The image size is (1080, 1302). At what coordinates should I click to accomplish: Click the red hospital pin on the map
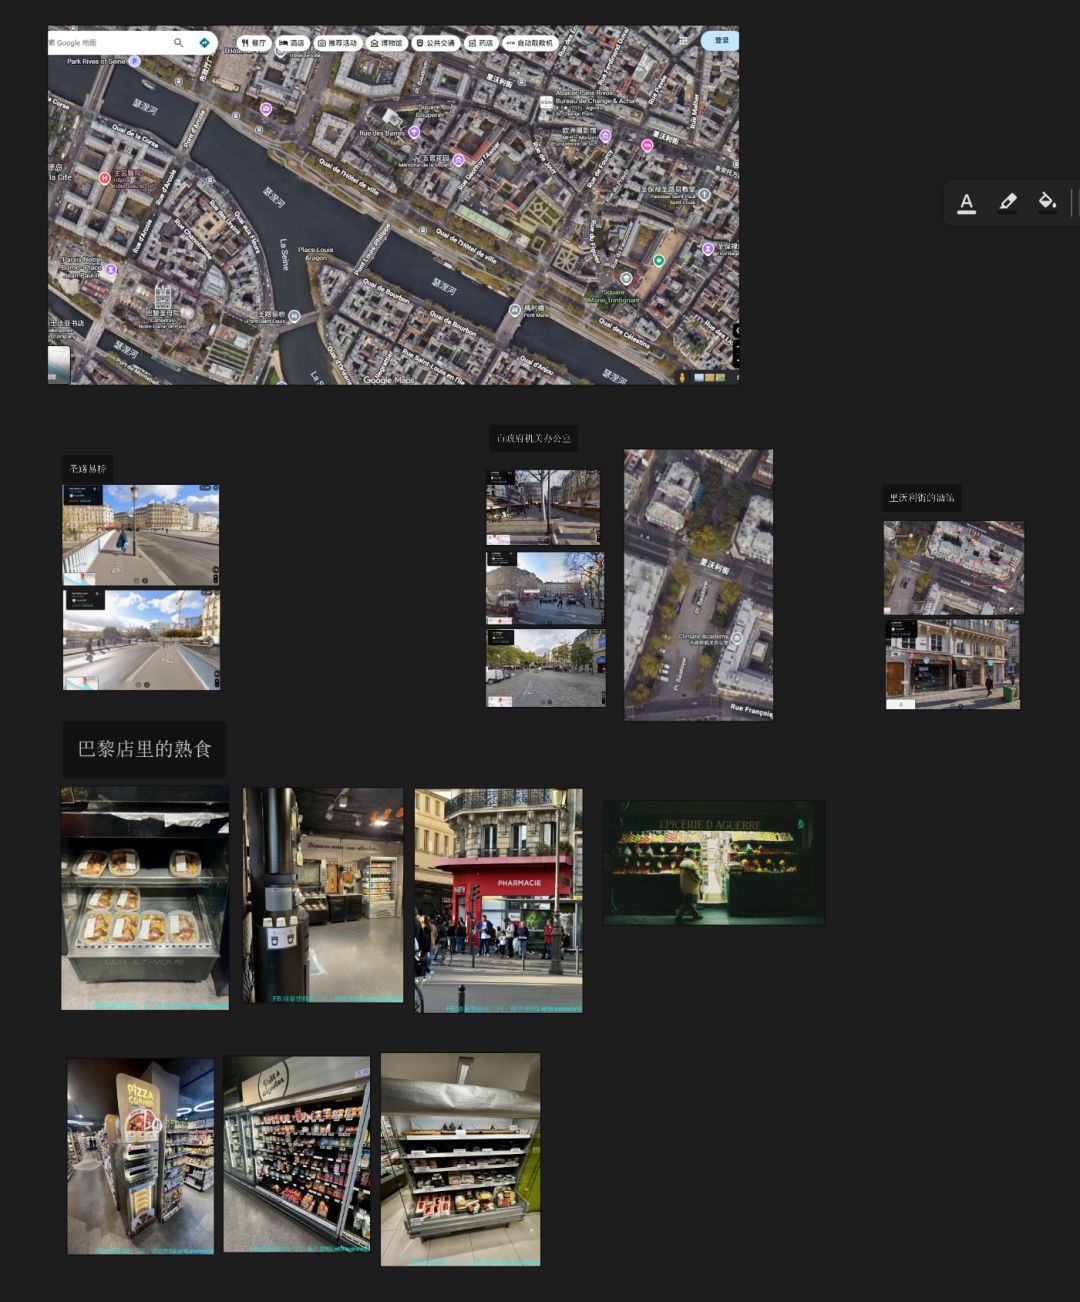coord(104,178)
